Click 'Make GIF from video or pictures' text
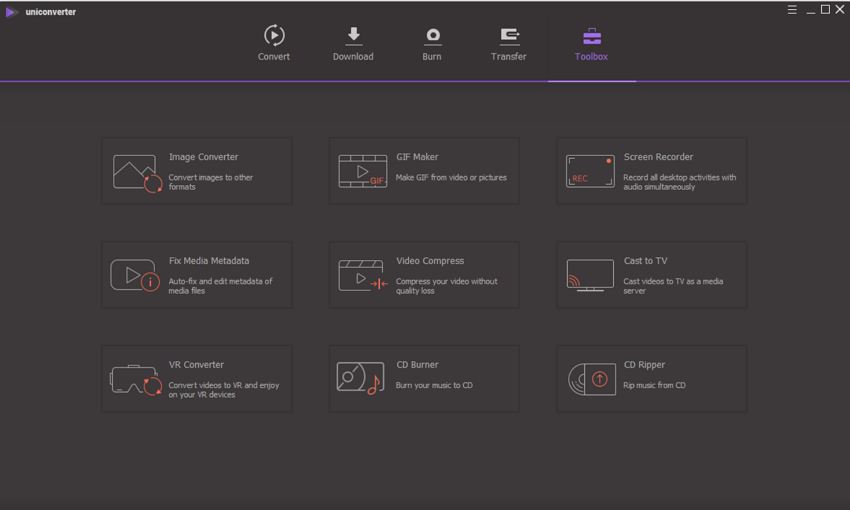 pos(451,177)
